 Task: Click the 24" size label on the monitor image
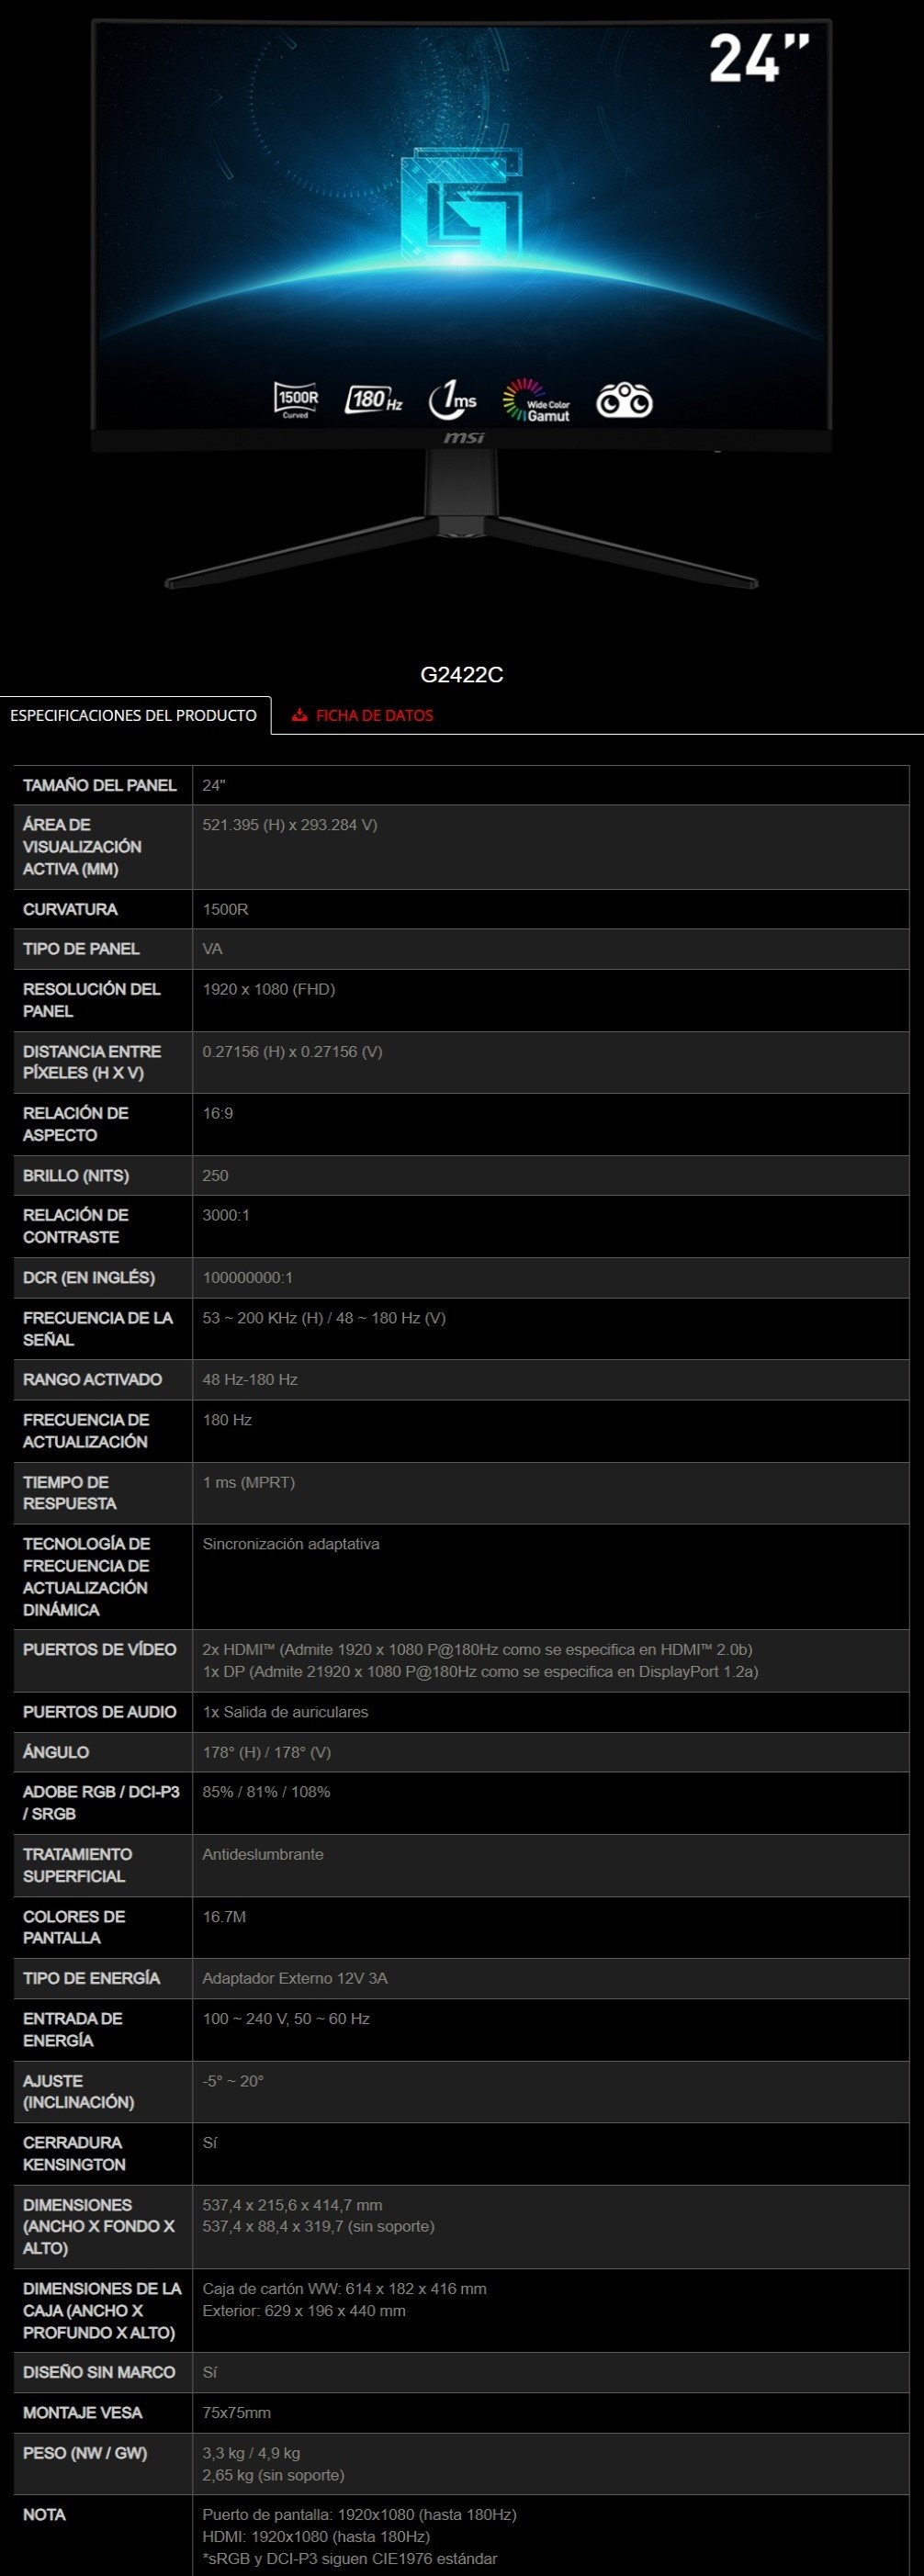click(756, 58)
